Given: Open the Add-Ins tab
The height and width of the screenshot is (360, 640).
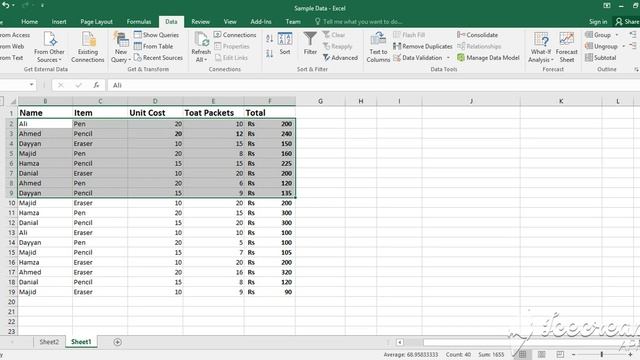Looking at the screenshot, I should 261,22.
